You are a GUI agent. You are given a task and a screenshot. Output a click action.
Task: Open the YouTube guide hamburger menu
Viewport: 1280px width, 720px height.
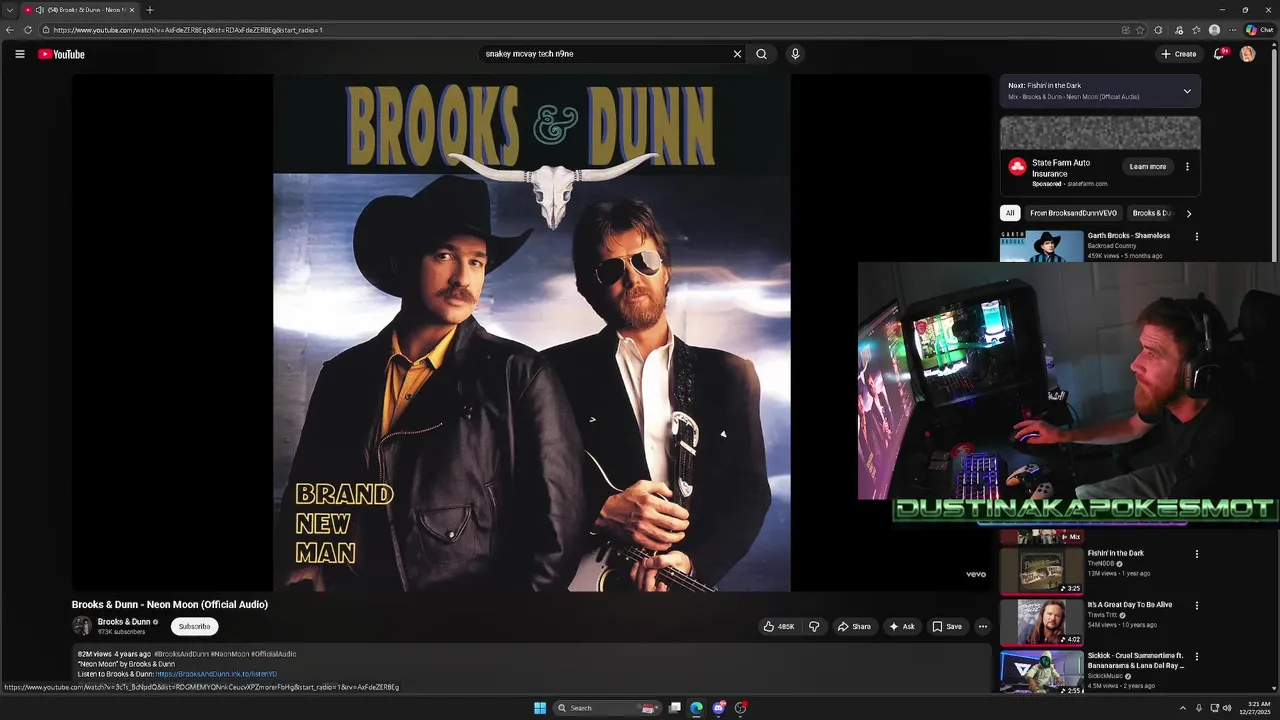(x=20, y=54)
